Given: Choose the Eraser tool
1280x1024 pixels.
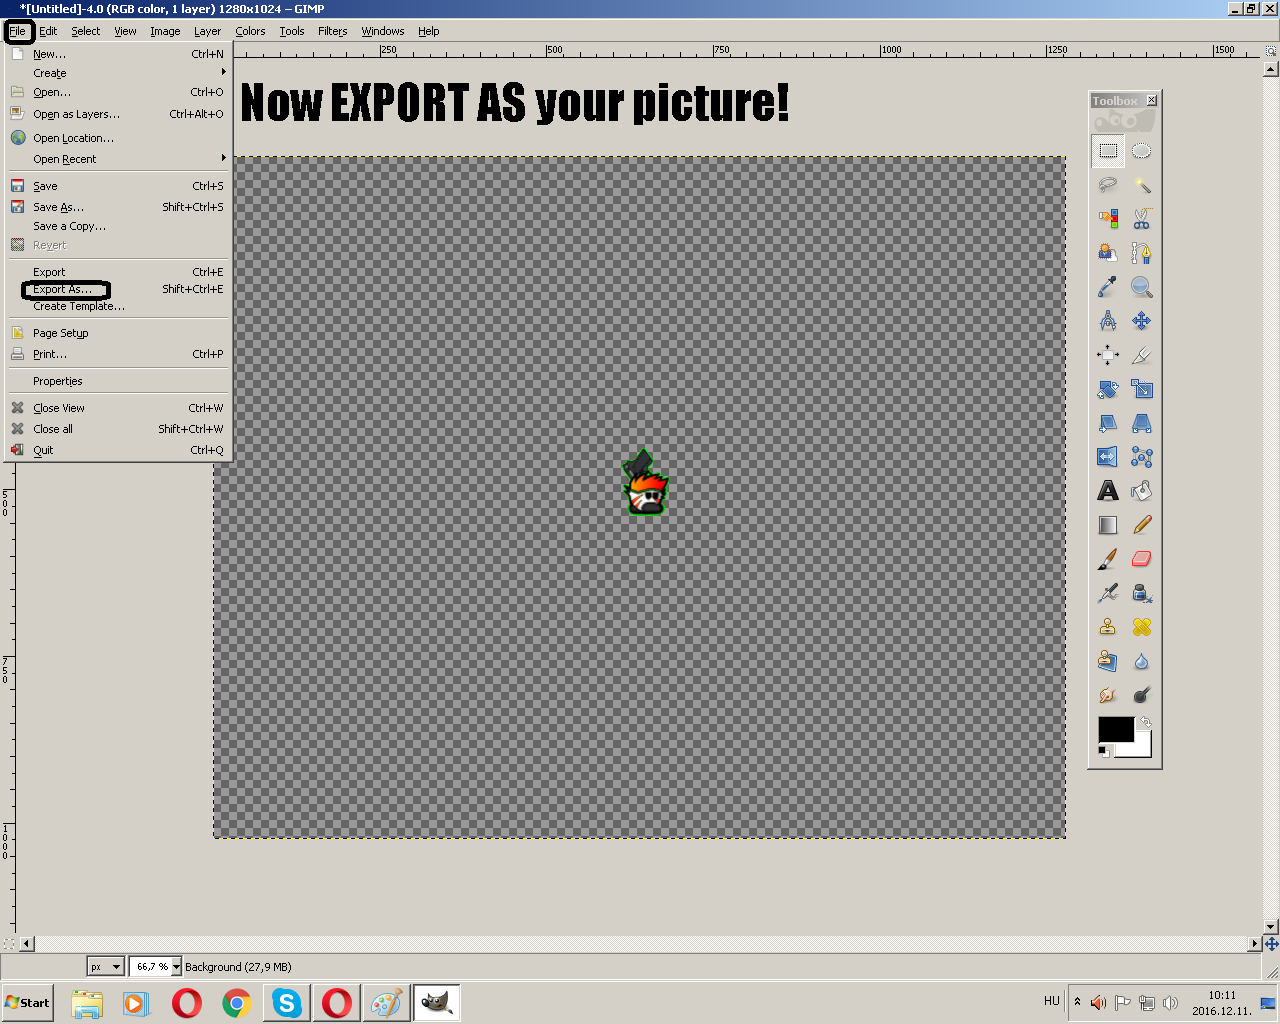Looking at the screenshot, I should (x=1141, y=559).
